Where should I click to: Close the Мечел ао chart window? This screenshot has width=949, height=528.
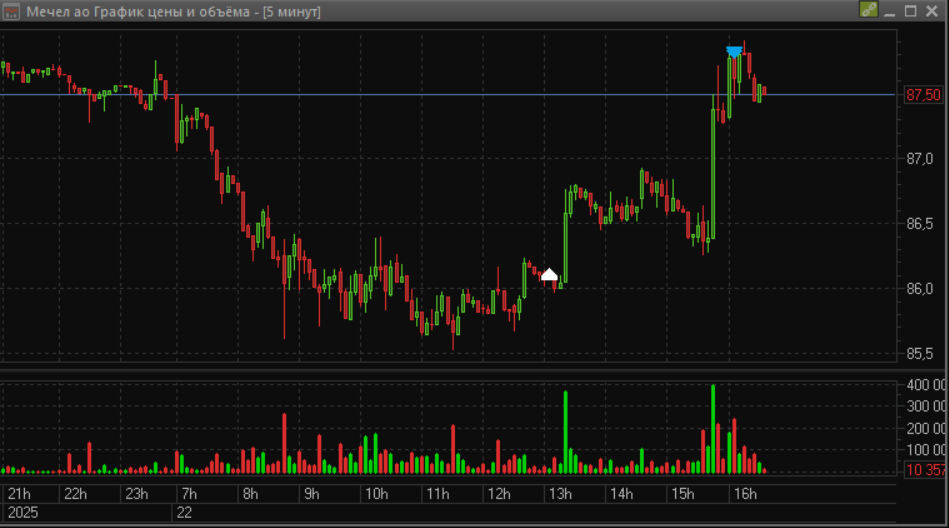tap(932, 11)
